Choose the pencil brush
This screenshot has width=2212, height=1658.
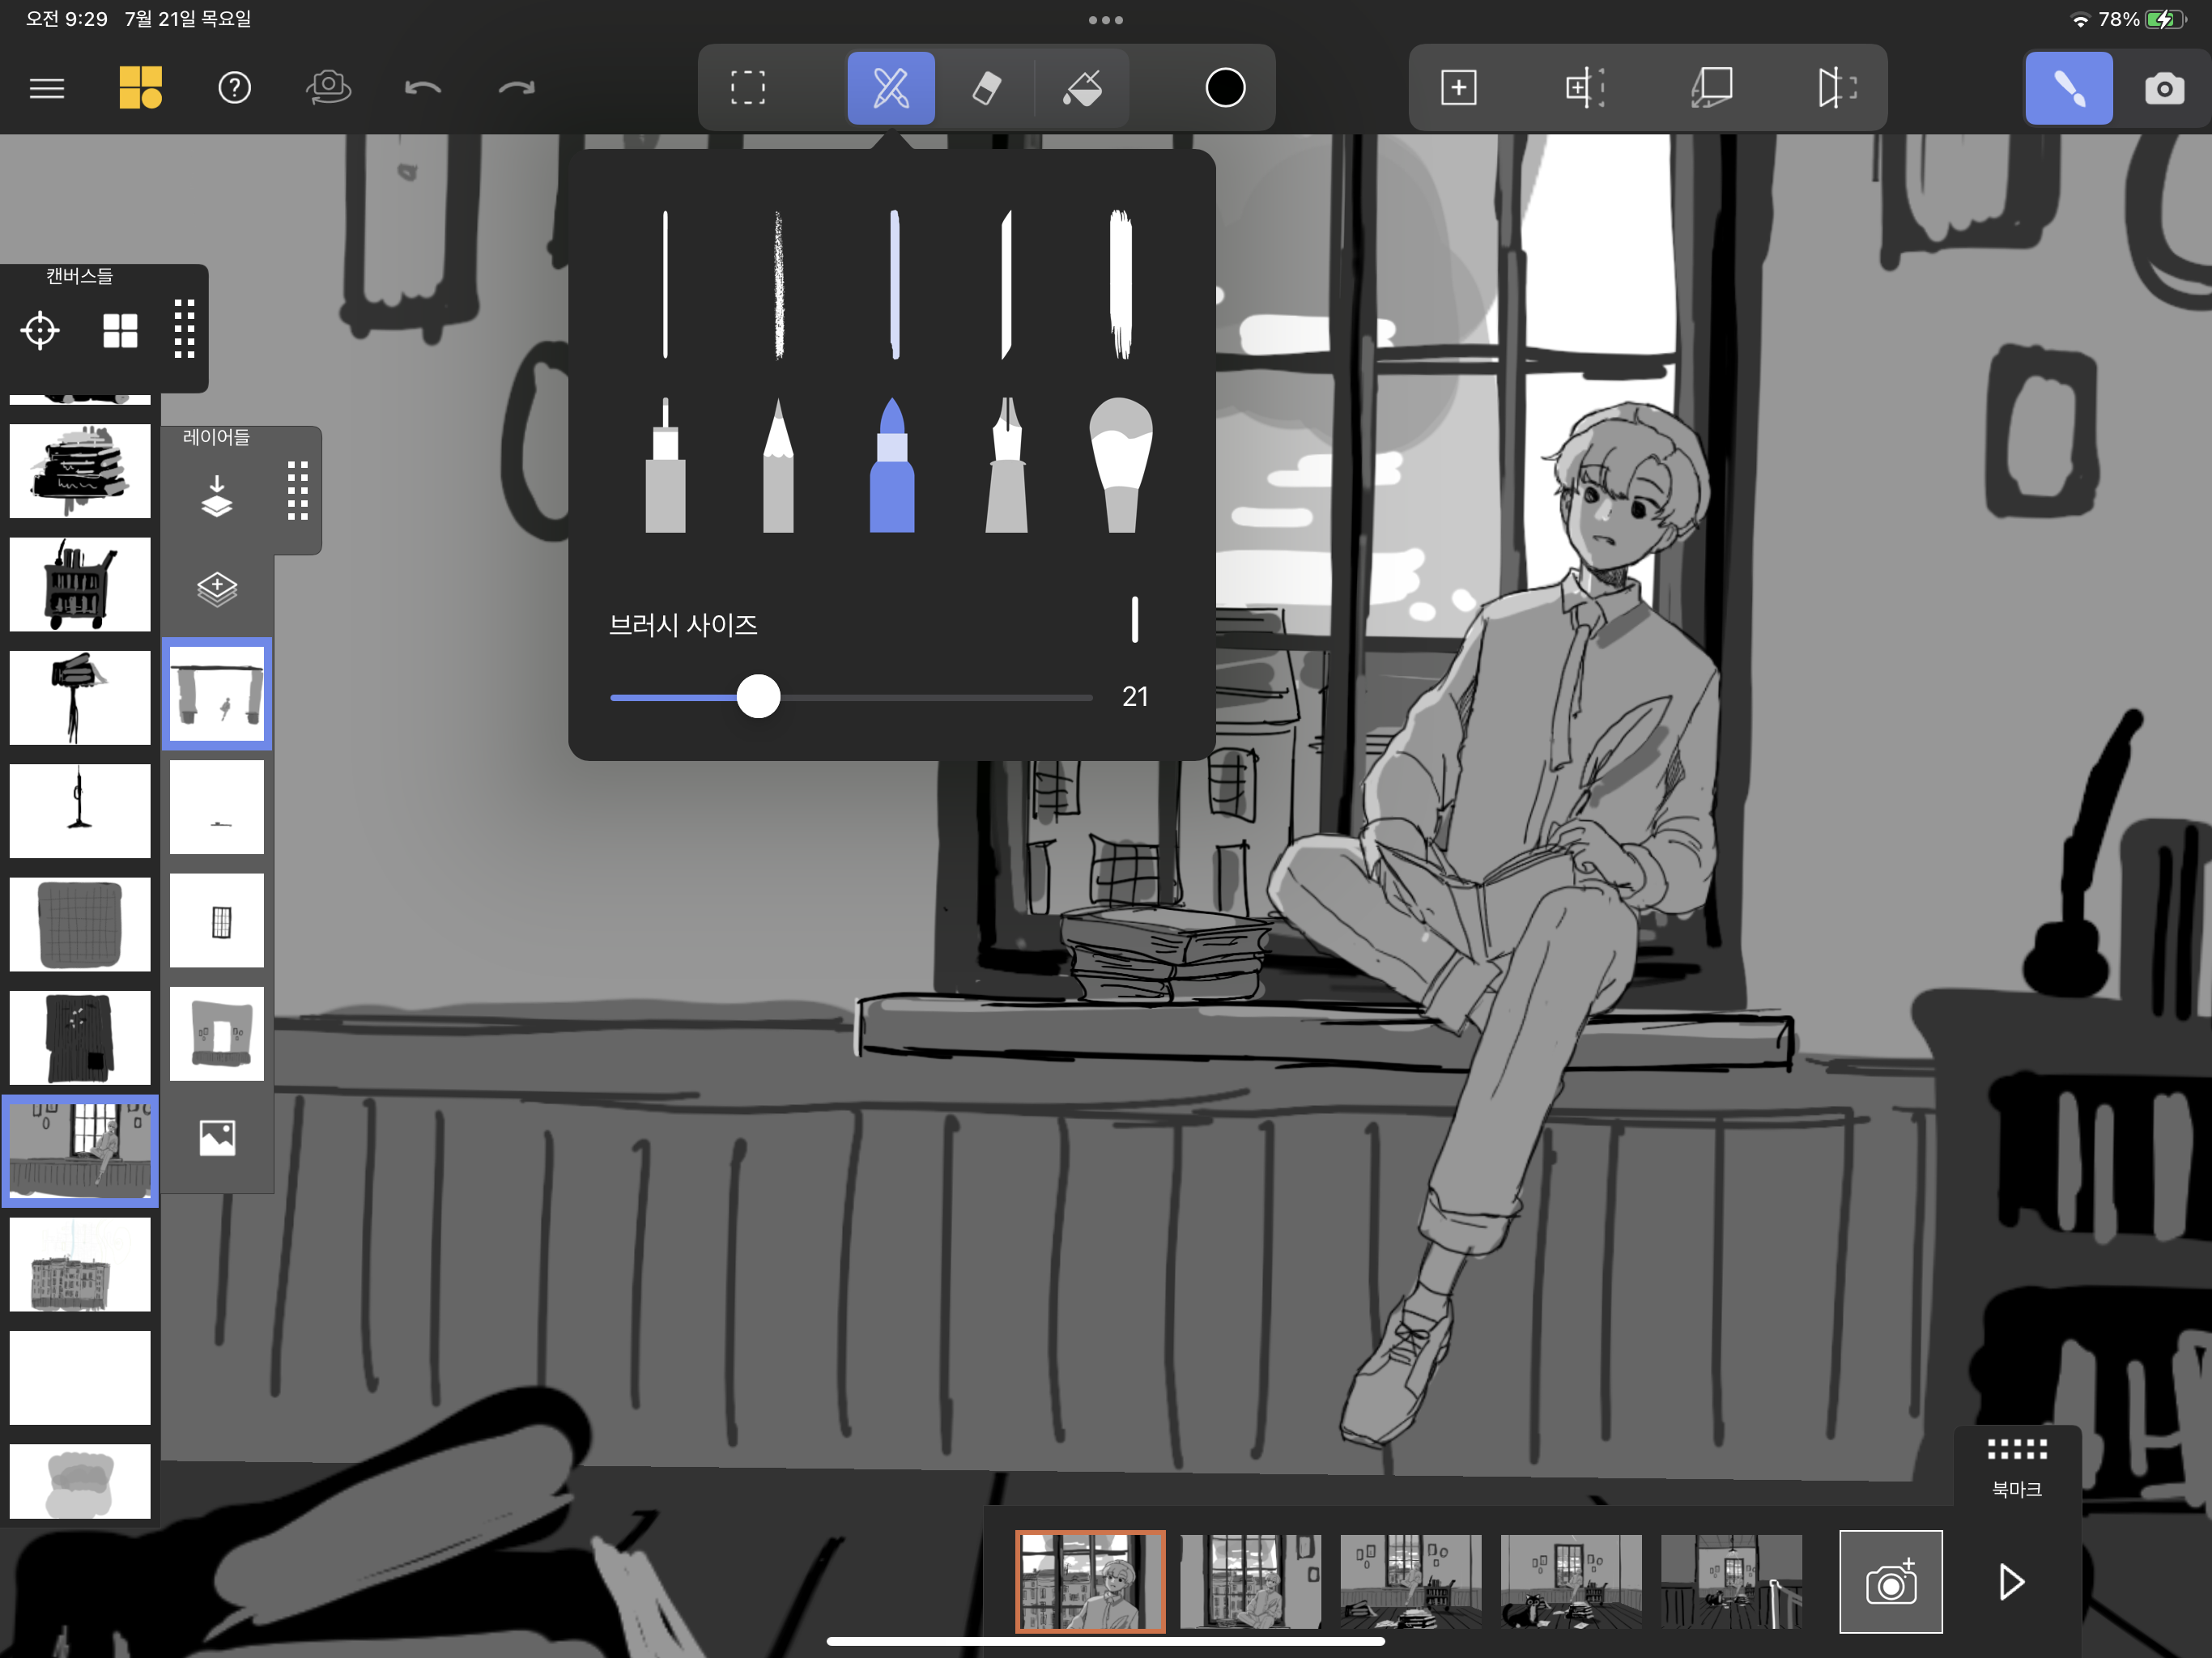click(x=778, y=465)
